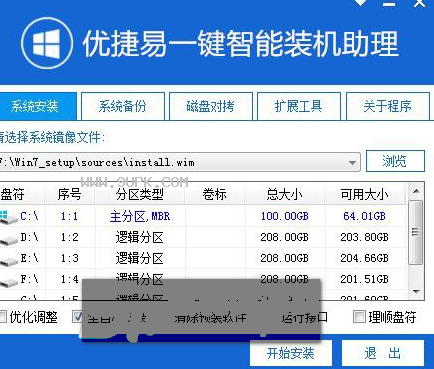
Task: Switch to the 系统安装 tab
Action: [37, 106]
